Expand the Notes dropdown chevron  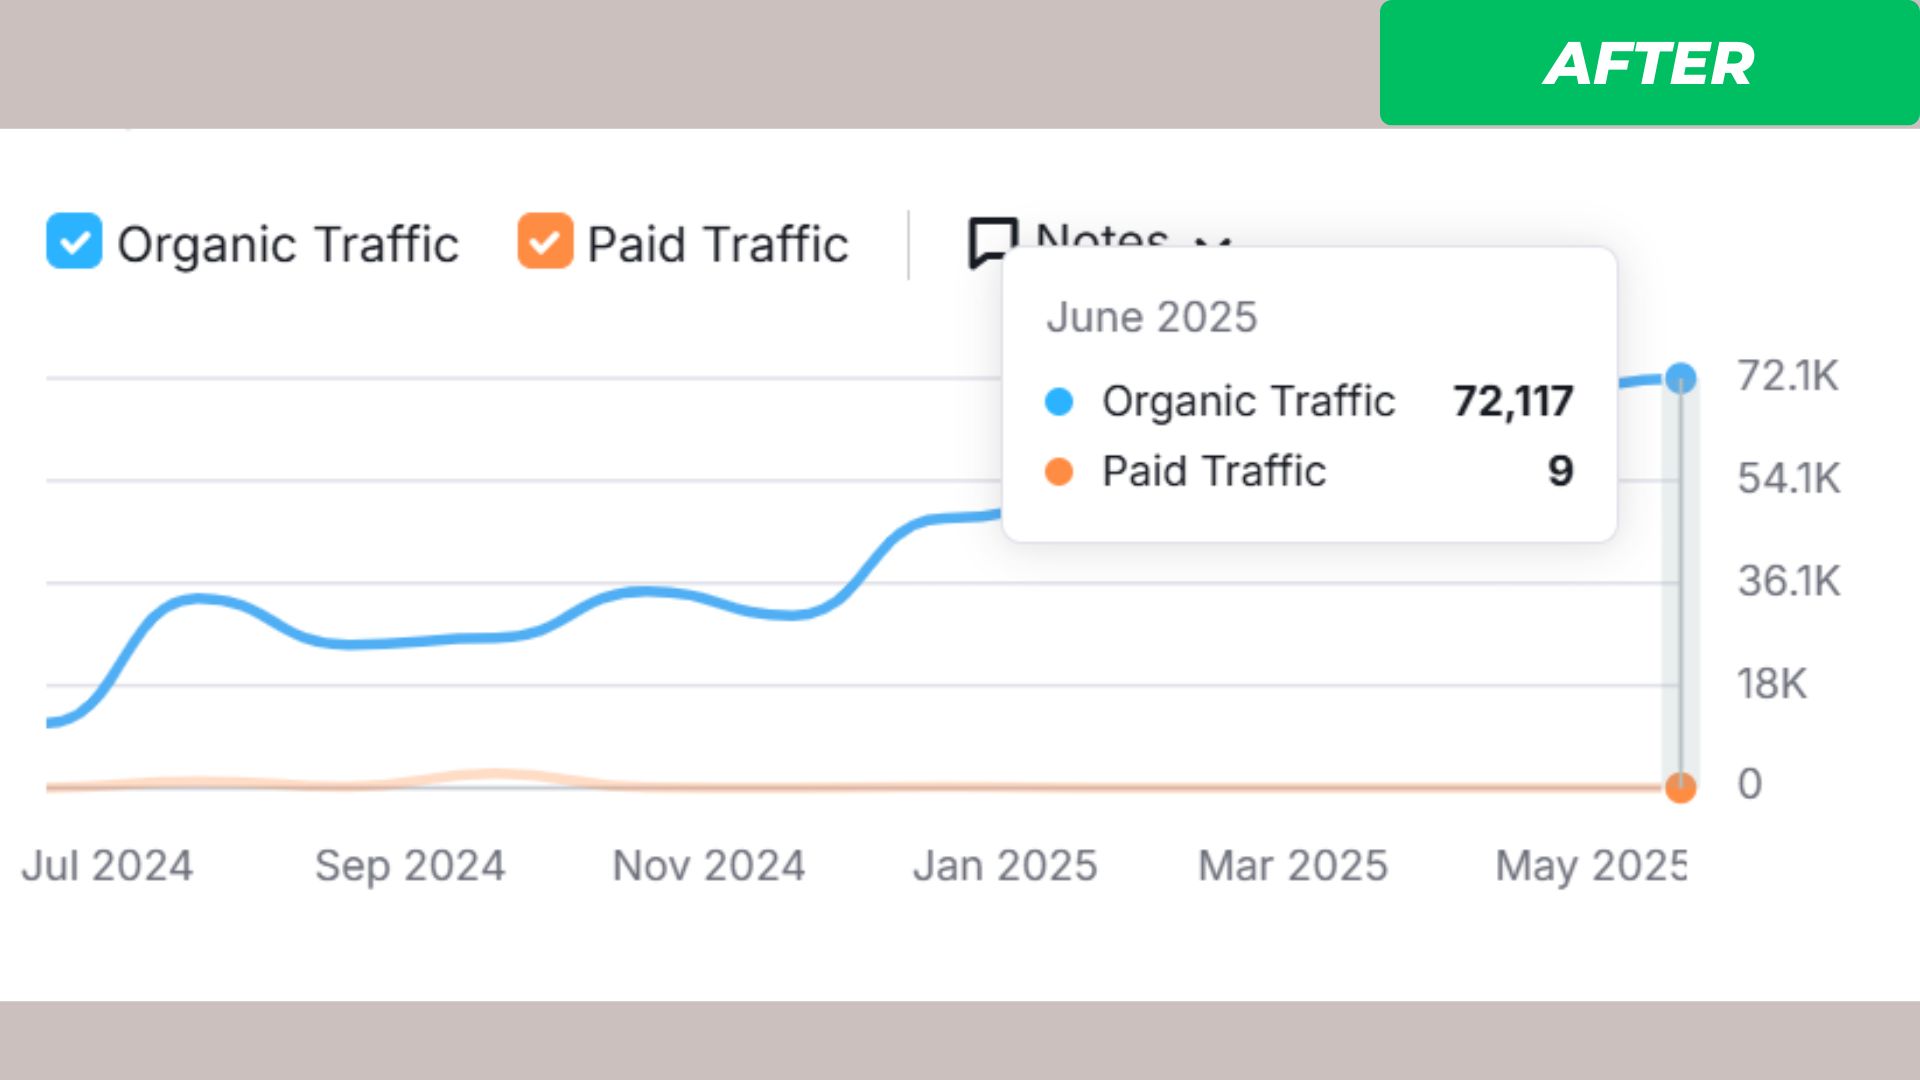(1213, 240)
